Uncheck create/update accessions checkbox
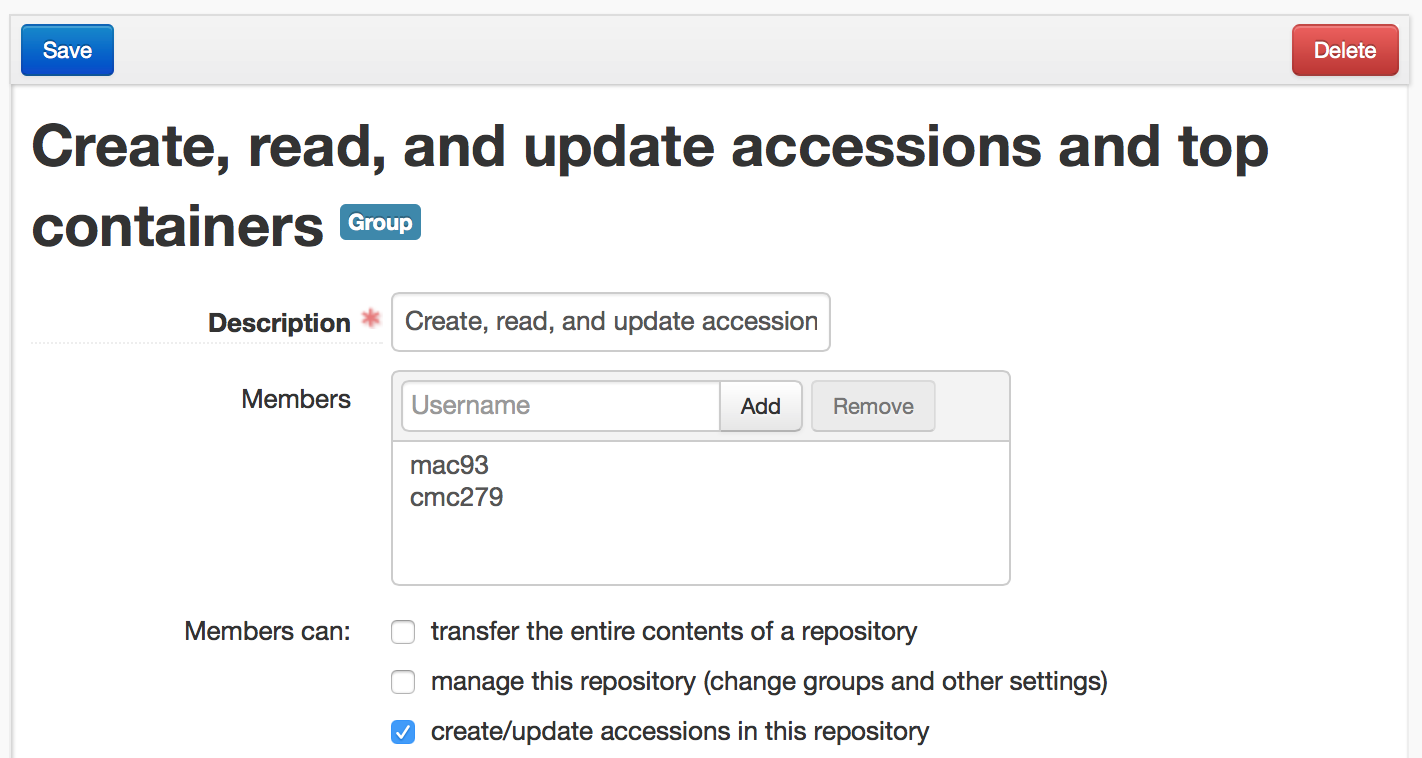Image resolution: width=1422 pixels, height=758 pixels. point(403,732)
